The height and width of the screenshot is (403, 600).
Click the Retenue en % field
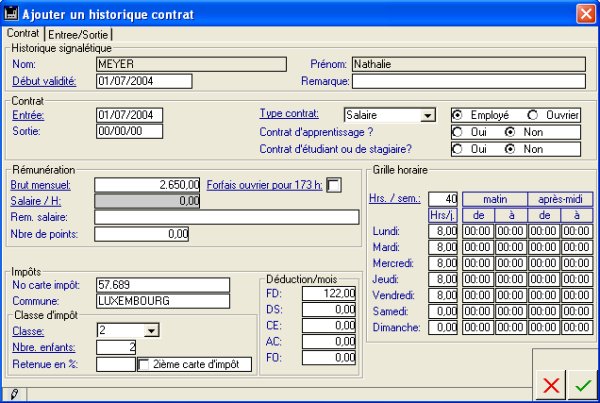coord(116,364)
